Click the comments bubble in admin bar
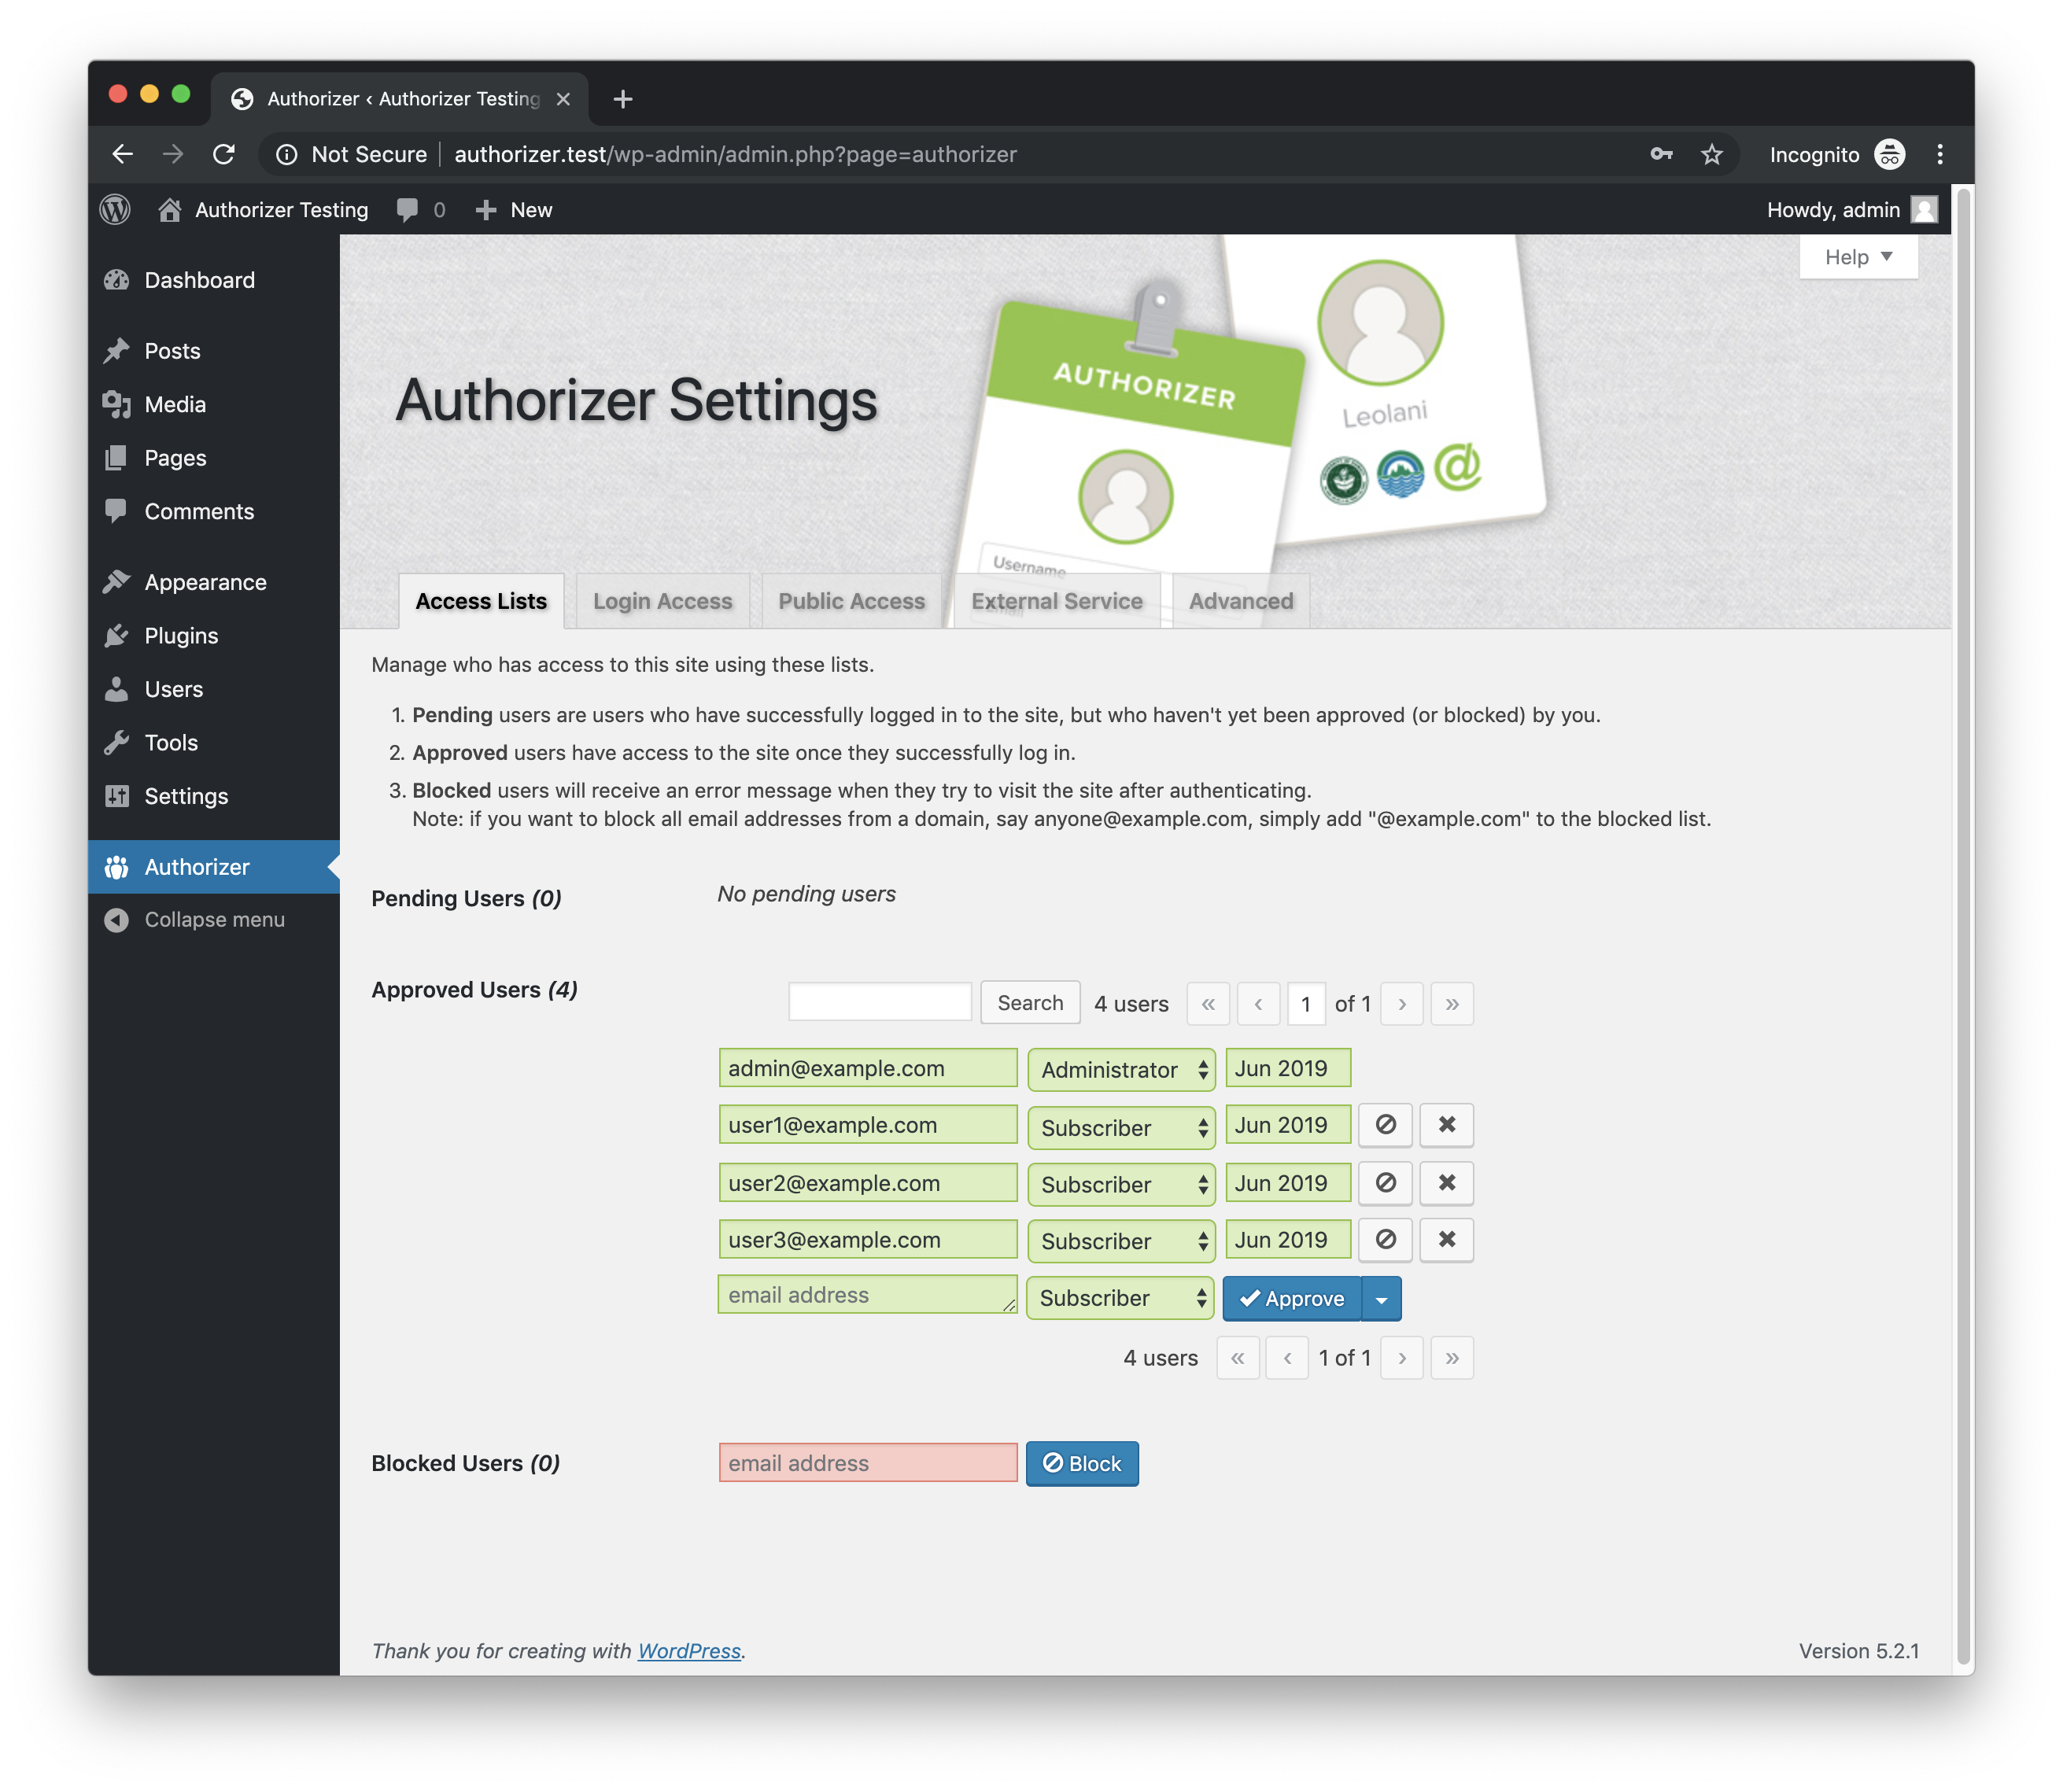The width and height of the screenshot is (2063, 1792). 408,210
